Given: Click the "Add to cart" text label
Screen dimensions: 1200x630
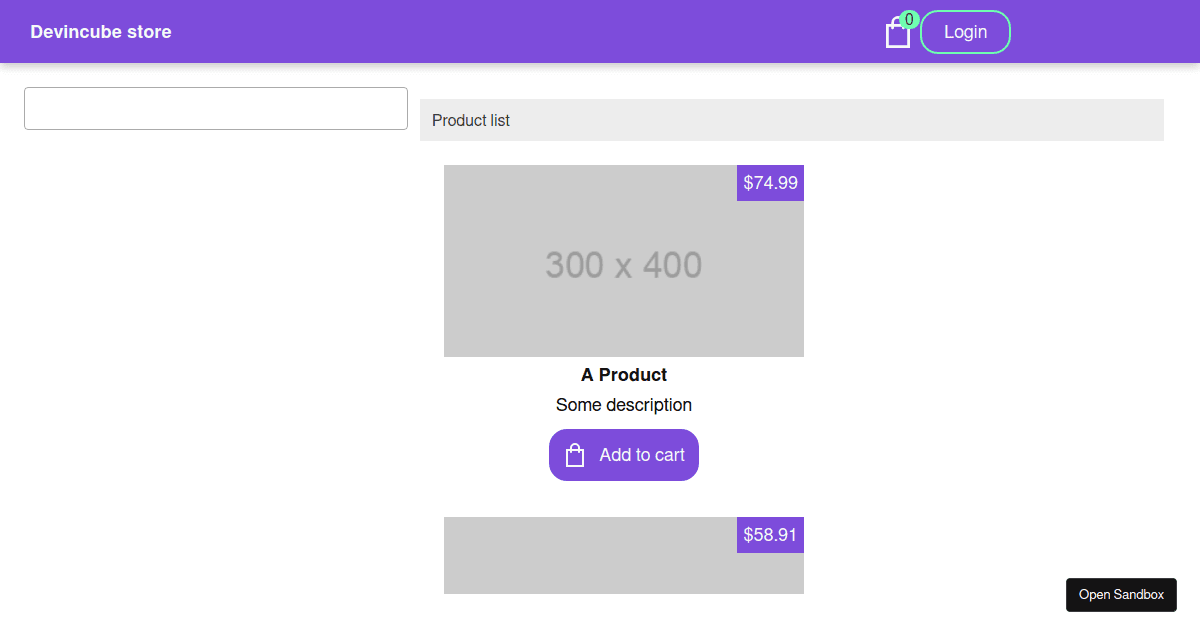Looking at the screenshot, I should (x=642, y=455).
